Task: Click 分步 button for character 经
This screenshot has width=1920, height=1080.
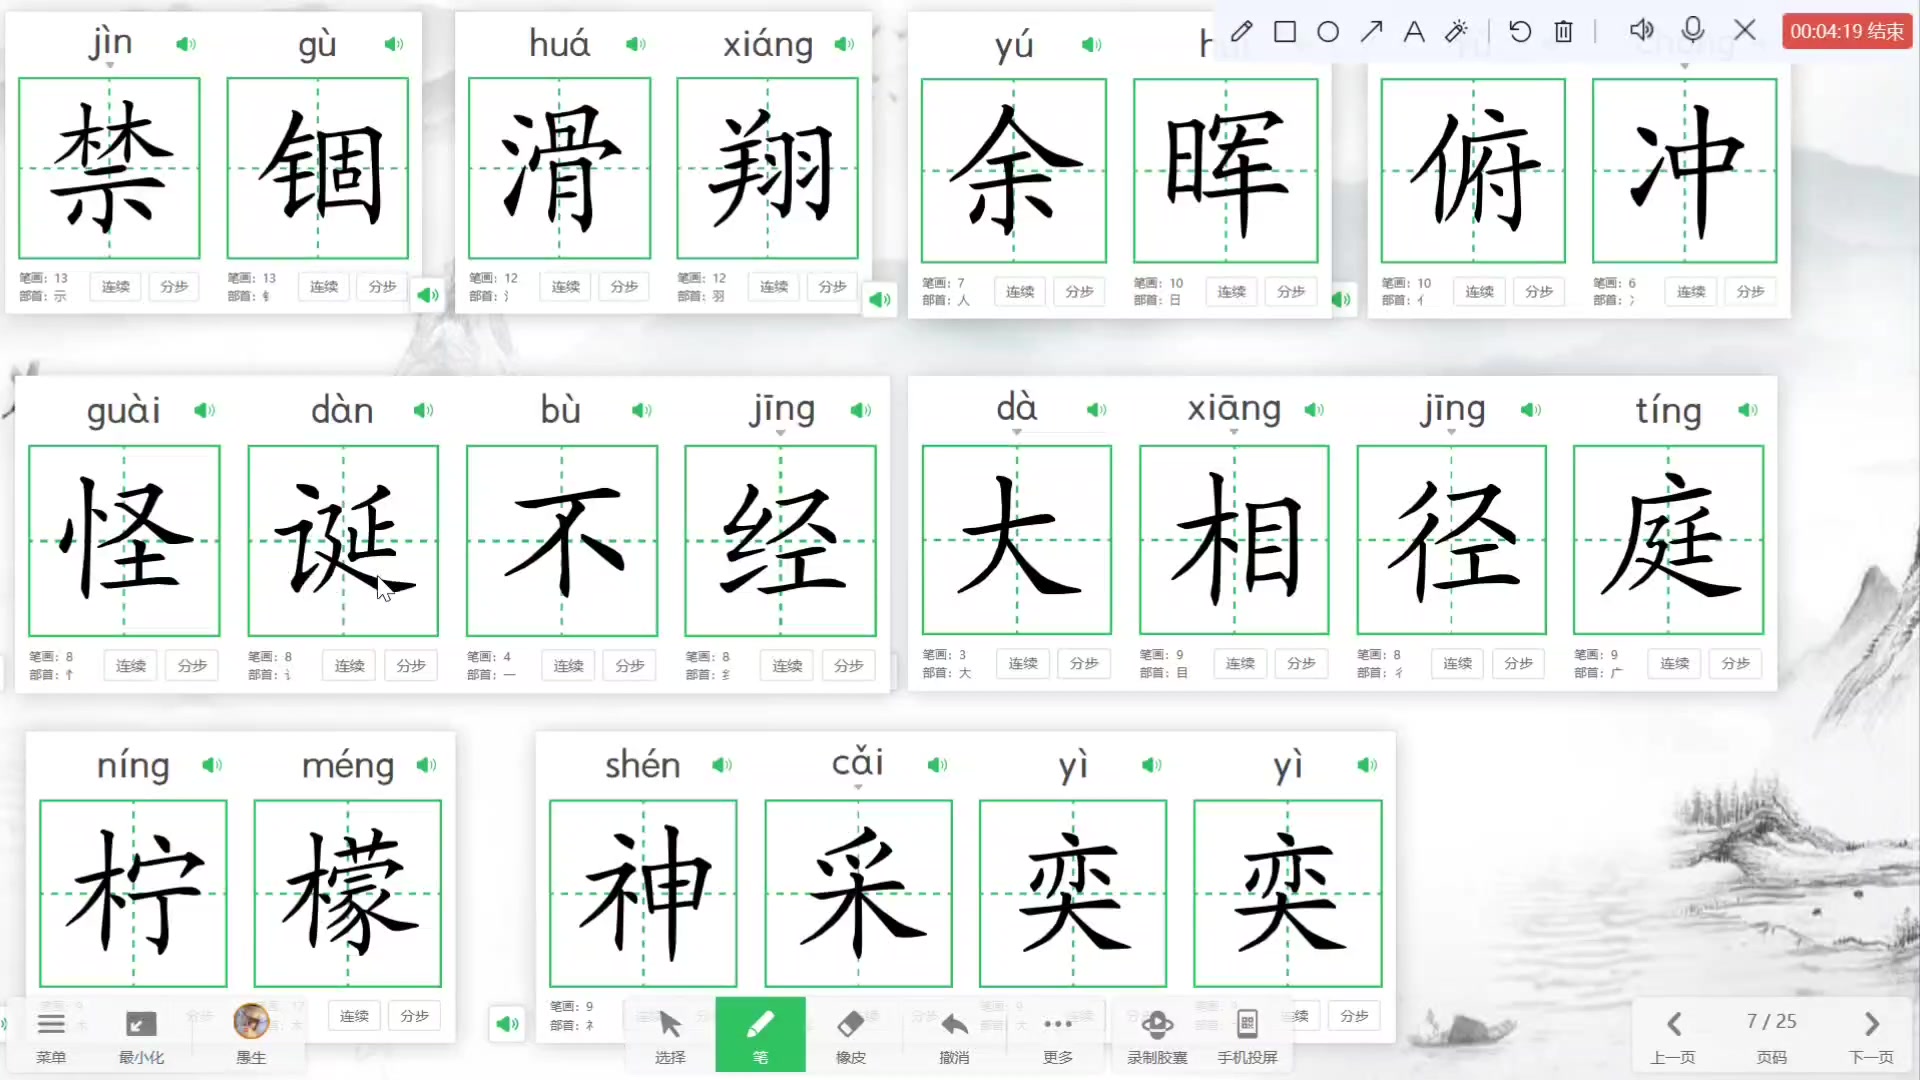Action: click(x=847, y=665)
